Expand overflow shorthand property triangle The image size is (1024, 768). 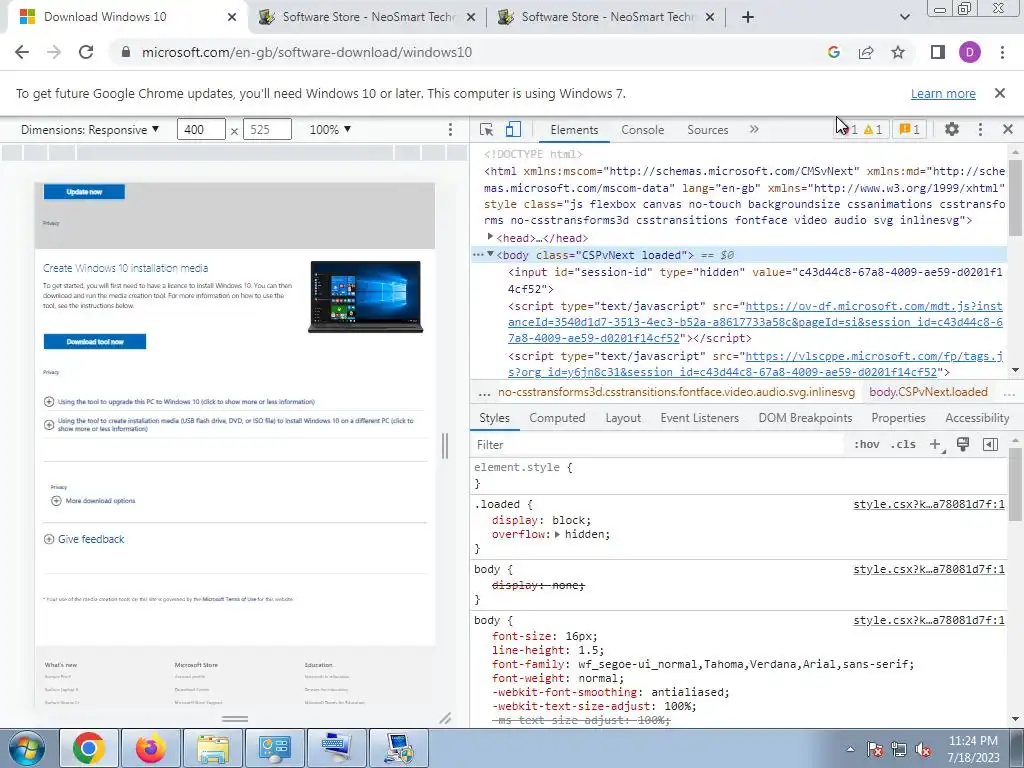(557, 534)
